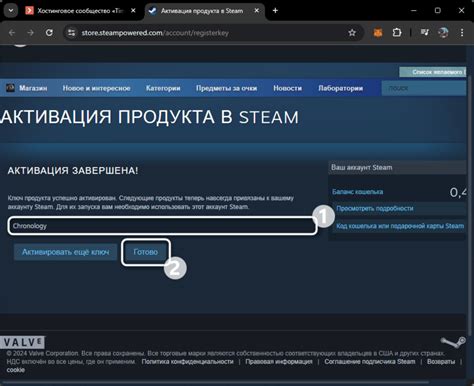Open the Новости section
This screenshot has height=386, width=474.
(x=287, y=88)
